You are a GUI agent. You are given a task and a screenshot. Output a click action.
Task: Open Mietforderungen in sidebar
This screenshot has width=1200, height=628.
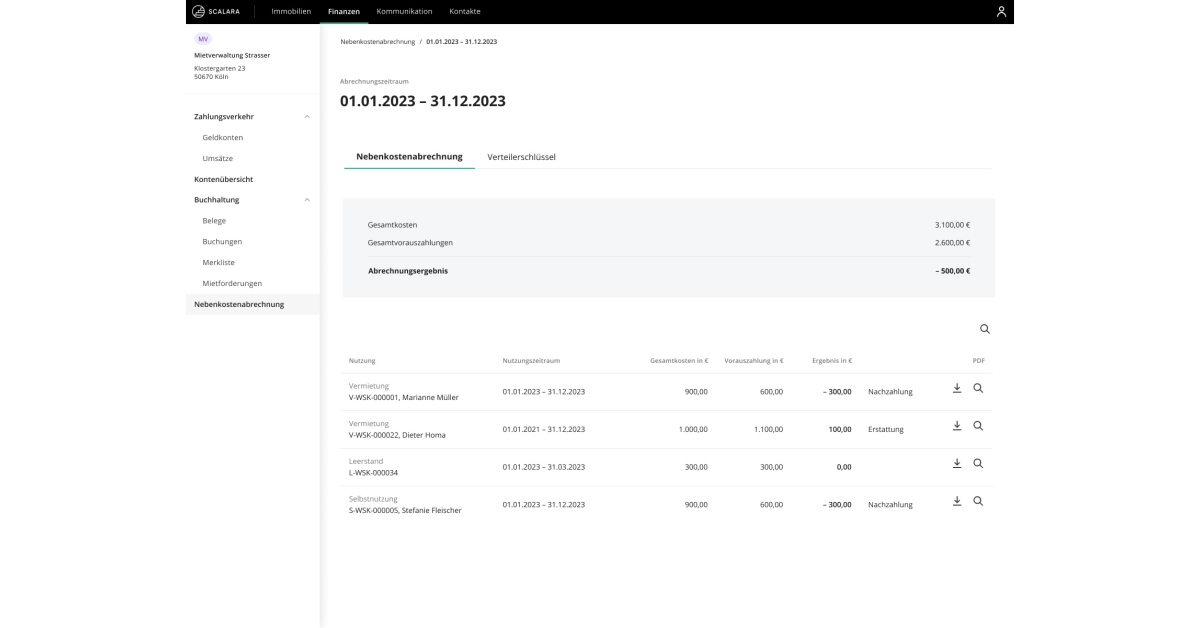pyautogui.click(x=232, y=283)
